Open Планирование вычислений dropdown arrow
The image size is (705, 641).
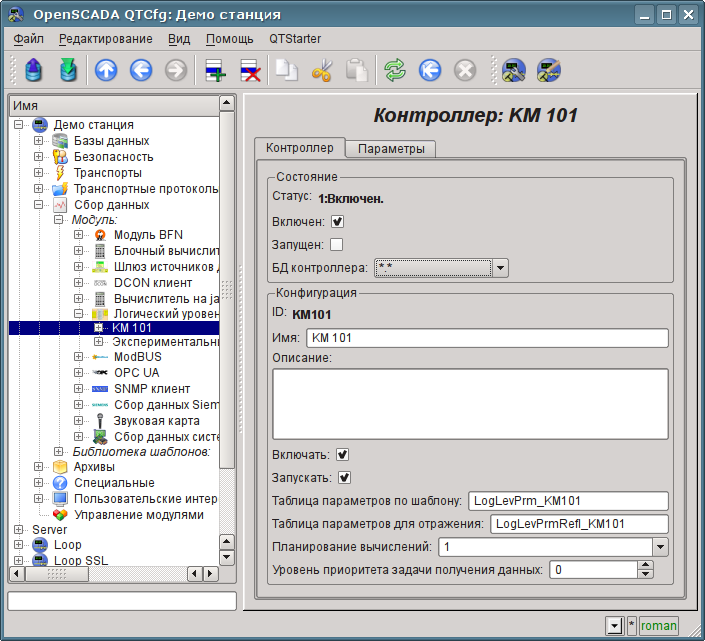click(x=659, y=547)
